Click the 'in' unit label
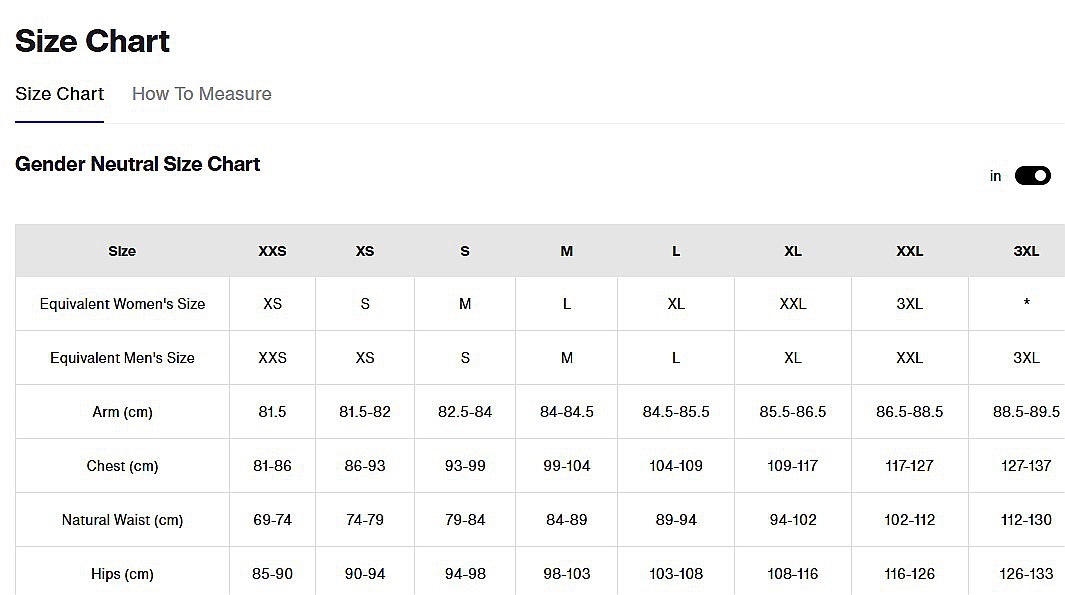Image resolution: width=1065 pixels, height=595 pixels. (995, 176)
